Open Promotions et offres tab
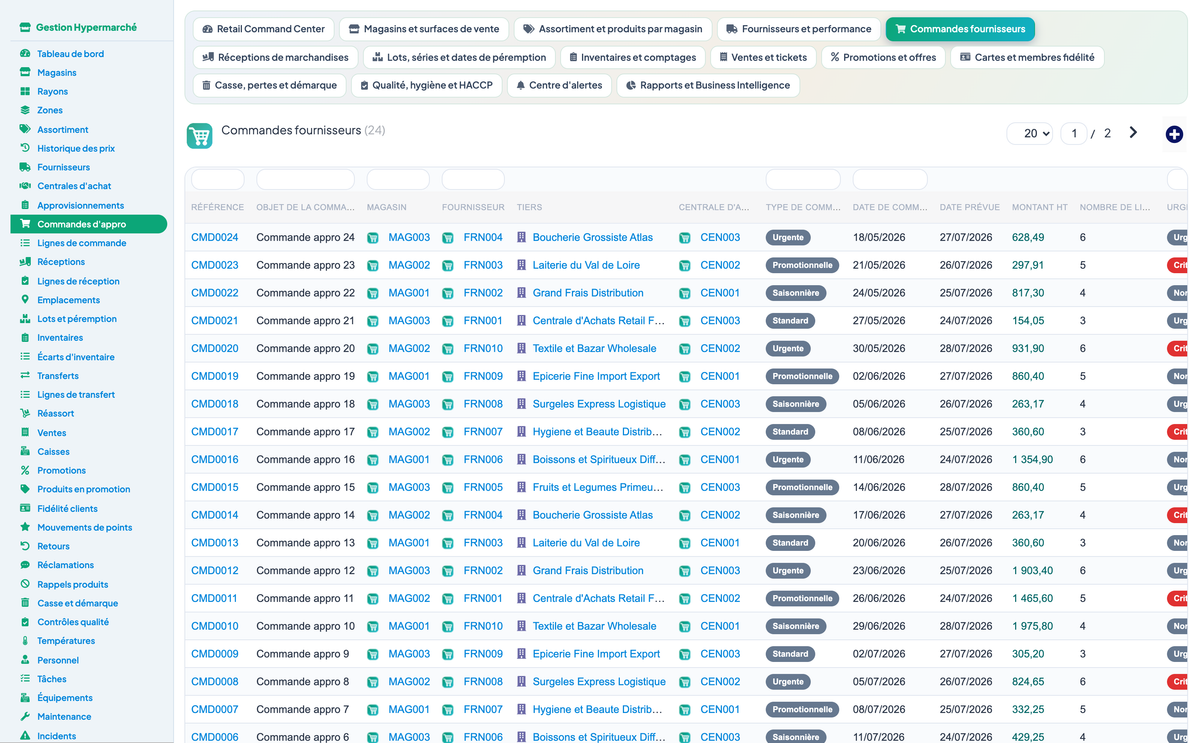 [x=883, y=57]
